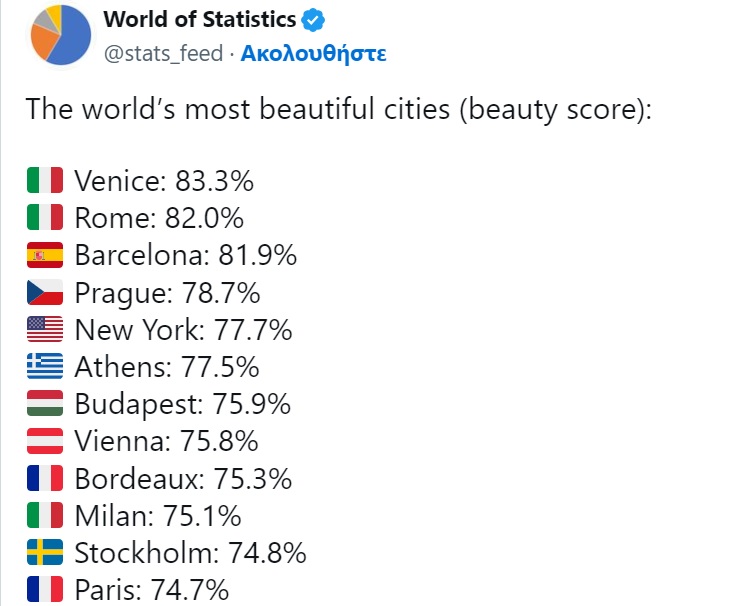Image resolution: width=735 pixels, height=606 pixels.
Task: Click the French flag beside Paris
Action: pyautogui.click(x=45, y=589)
